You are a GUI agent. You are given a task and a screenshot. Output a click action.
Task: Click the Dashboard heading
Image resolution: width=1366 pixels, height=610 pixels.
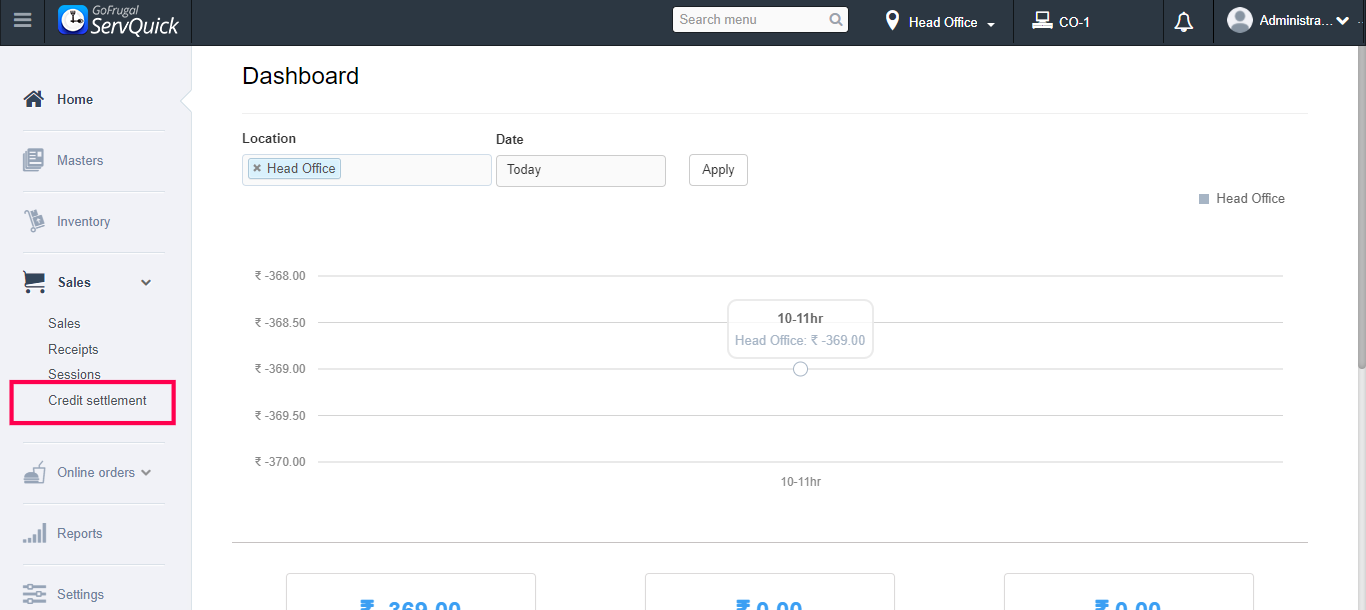click(300, 76)
